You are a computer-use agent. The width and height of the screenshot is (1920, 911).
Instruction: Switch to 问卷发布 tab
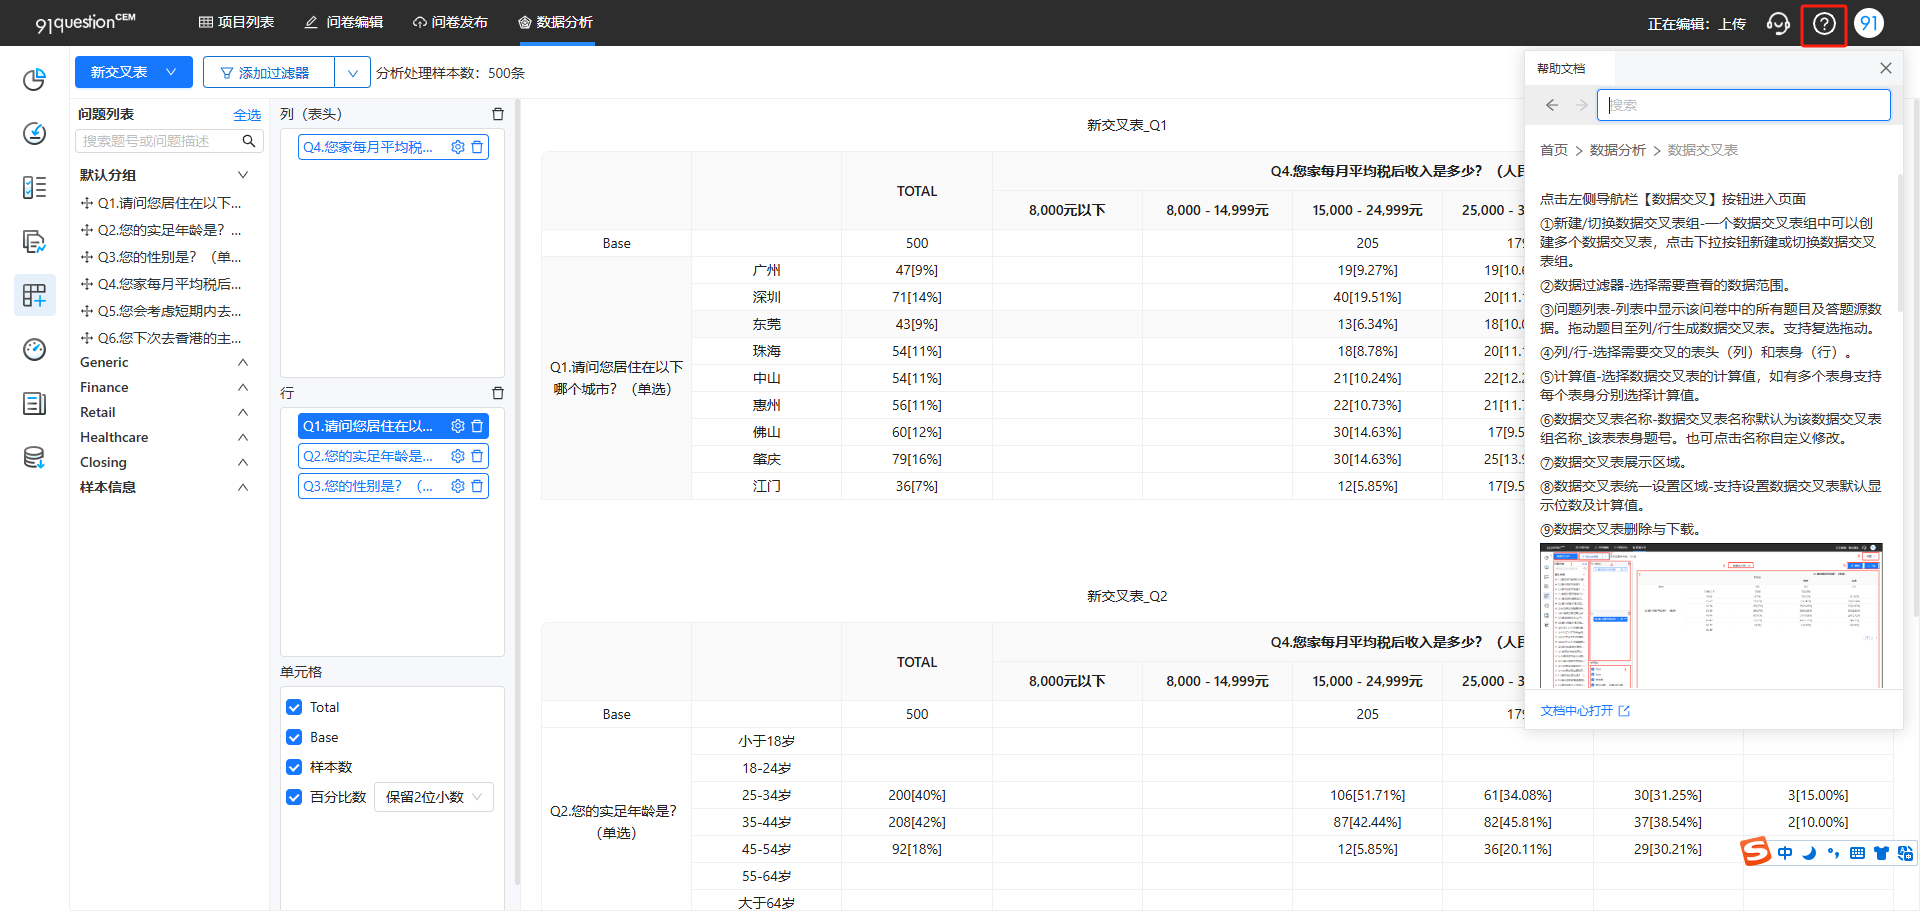click(x=450, y=22)
